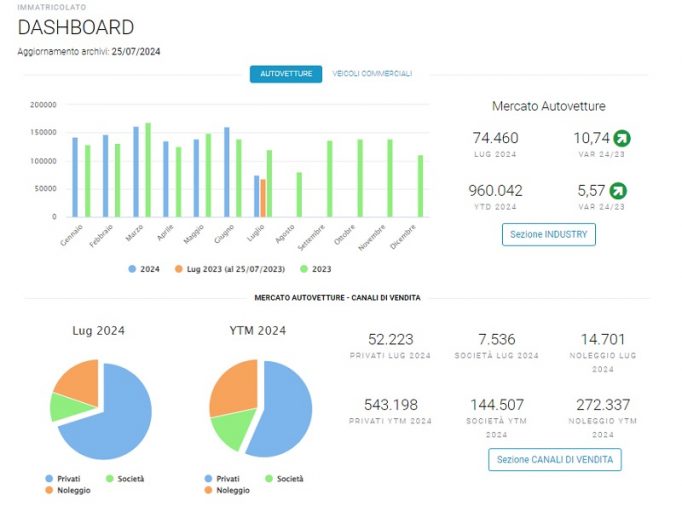
Task: Switch to VEICOLI COMMERCIALI tab
Action: (372, 74)
